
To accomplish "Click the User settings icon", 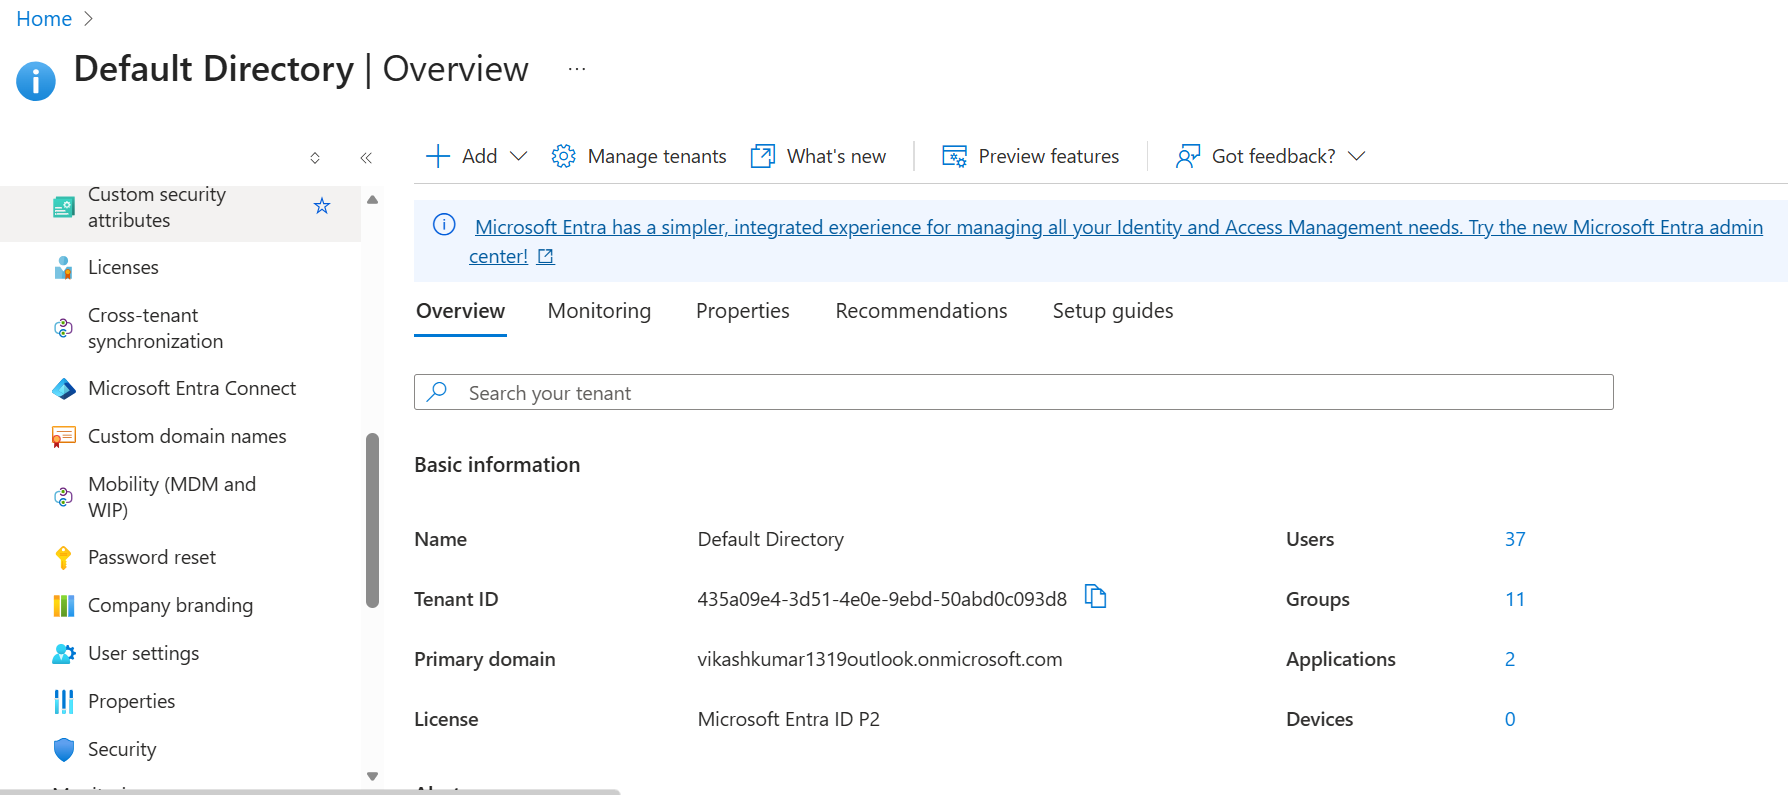I will [63, 653].
